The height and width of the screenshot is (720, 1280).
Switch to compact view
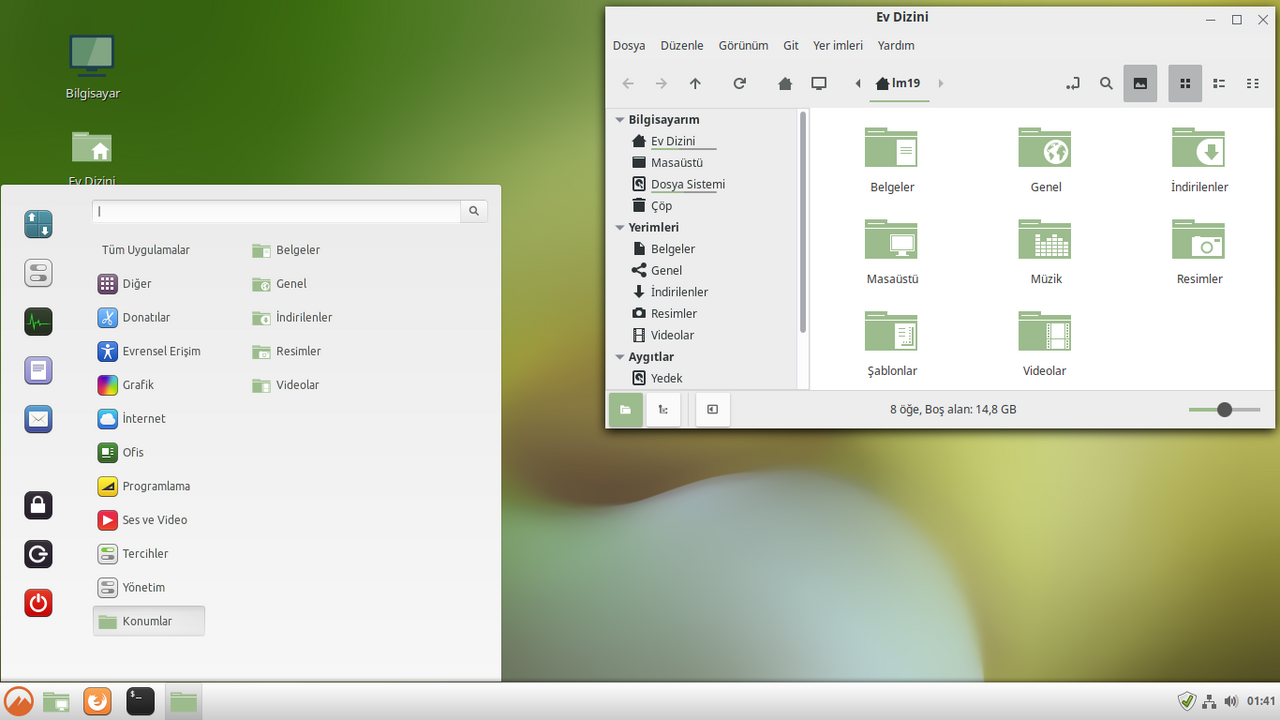[x=1253, y=84]
